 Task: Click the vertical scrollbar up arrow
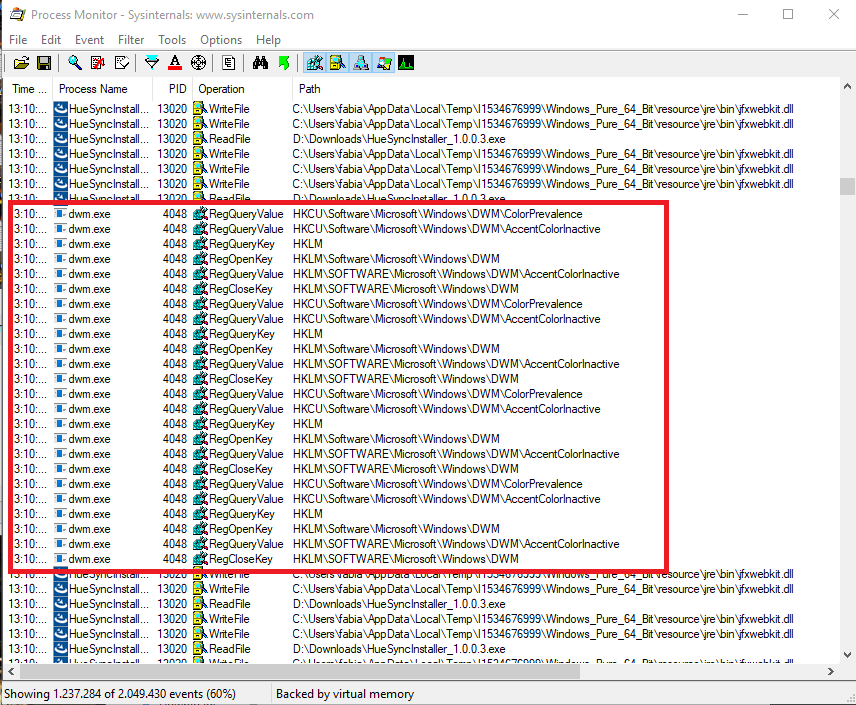(x=847, y=86)
